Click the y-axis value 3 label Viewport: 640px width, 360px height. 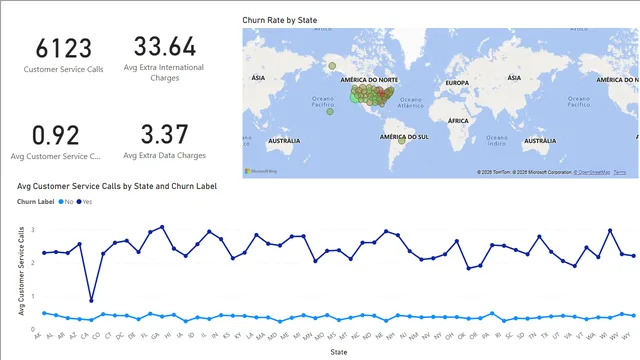tap(33, 230)
